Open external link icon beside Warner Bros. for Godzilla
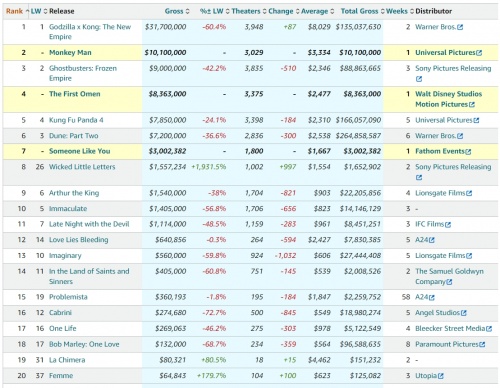Image resolution: width=500 pixels, height=388 pixels. pyautogui.click(x=460, y=27)
